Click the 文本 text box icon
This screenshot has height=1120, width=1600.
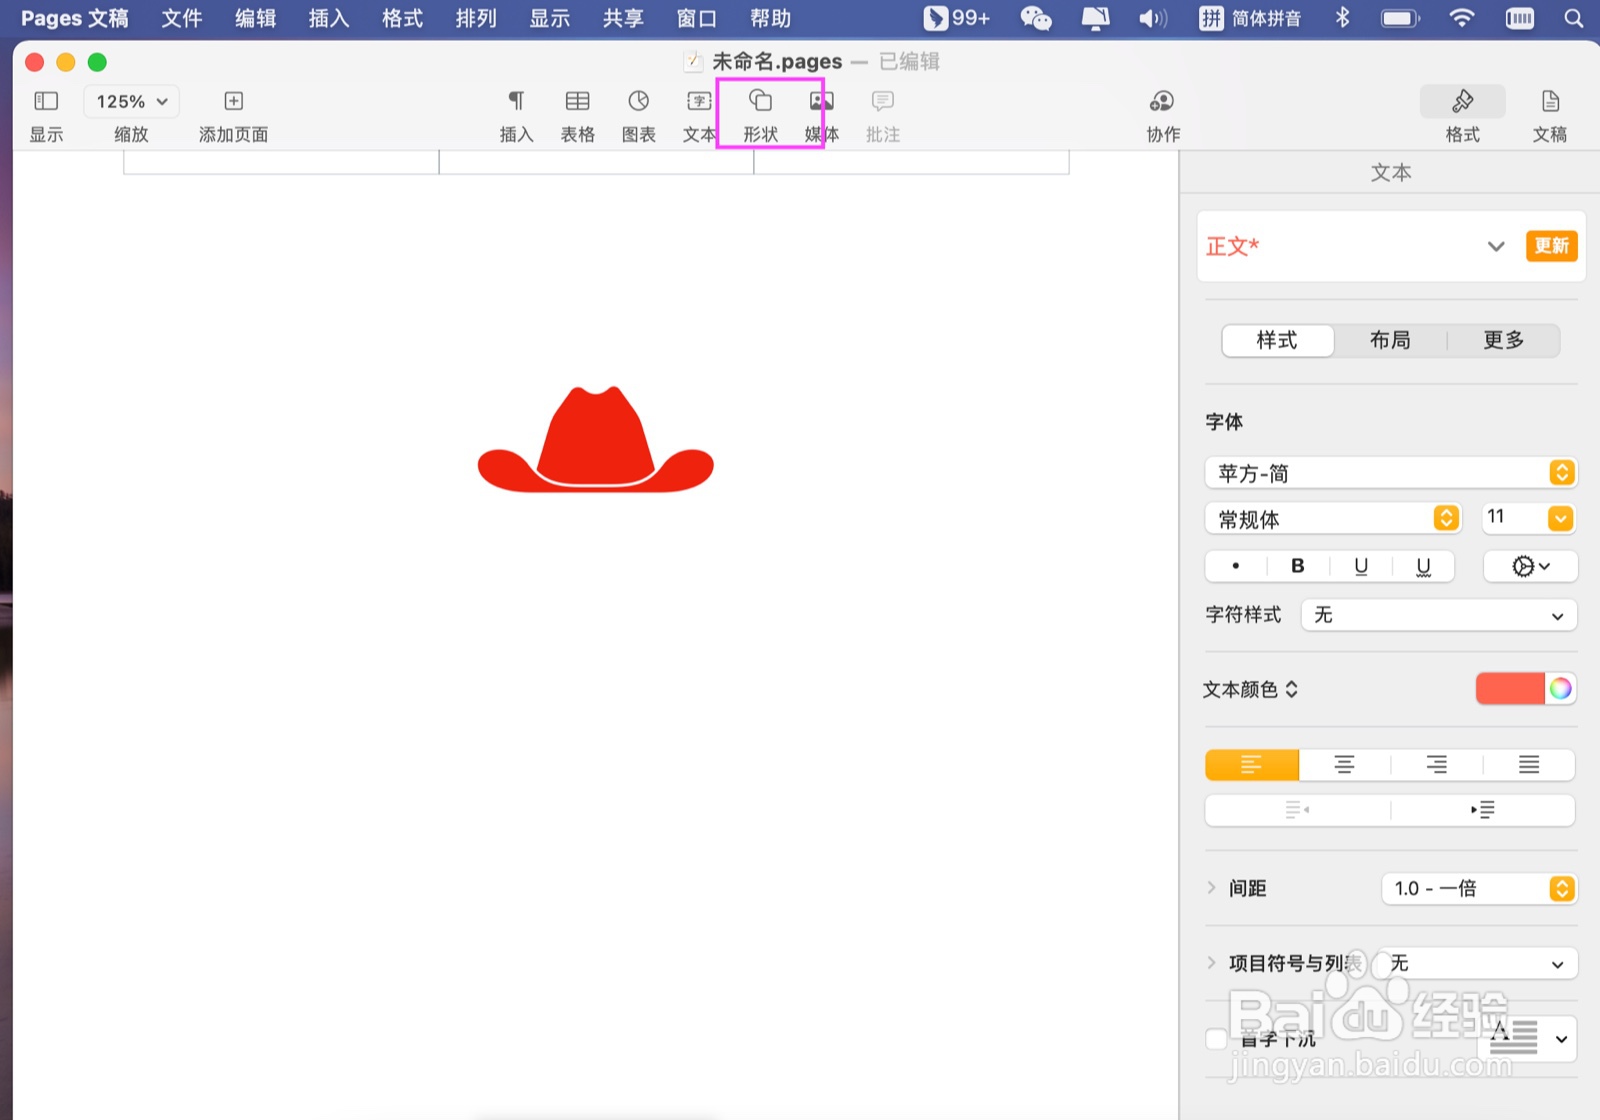(x=699, y=101)
